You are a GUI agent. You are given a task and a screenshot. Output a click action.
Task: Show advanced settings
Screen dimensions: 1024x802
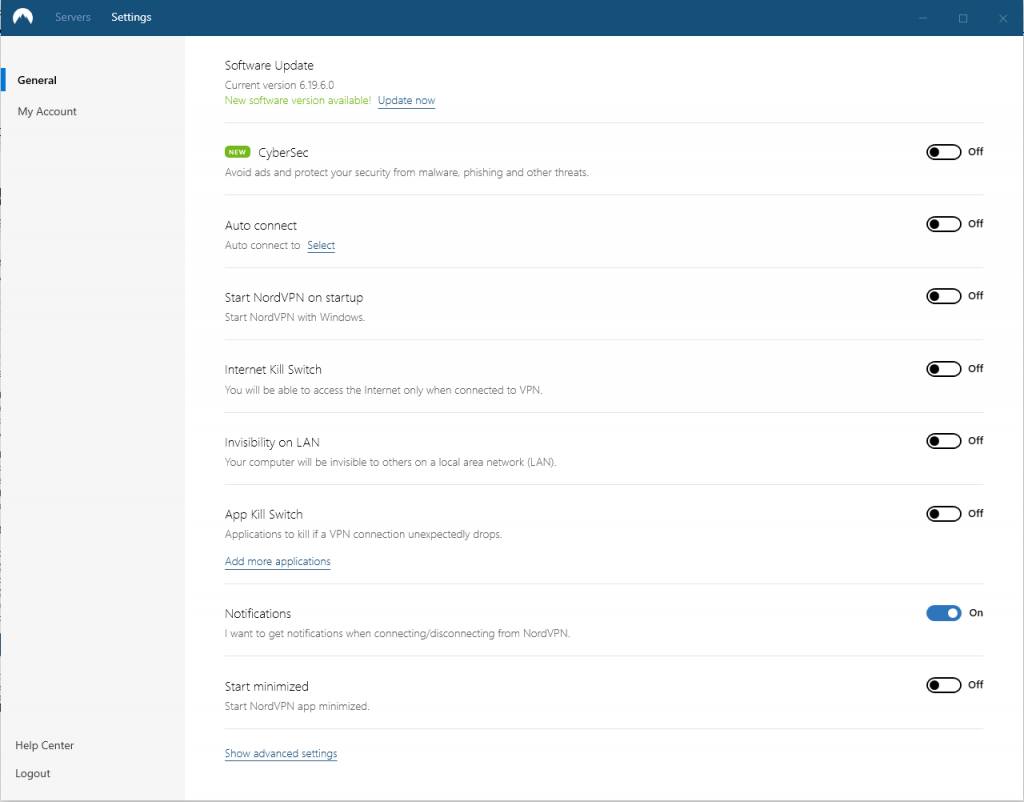281,754
